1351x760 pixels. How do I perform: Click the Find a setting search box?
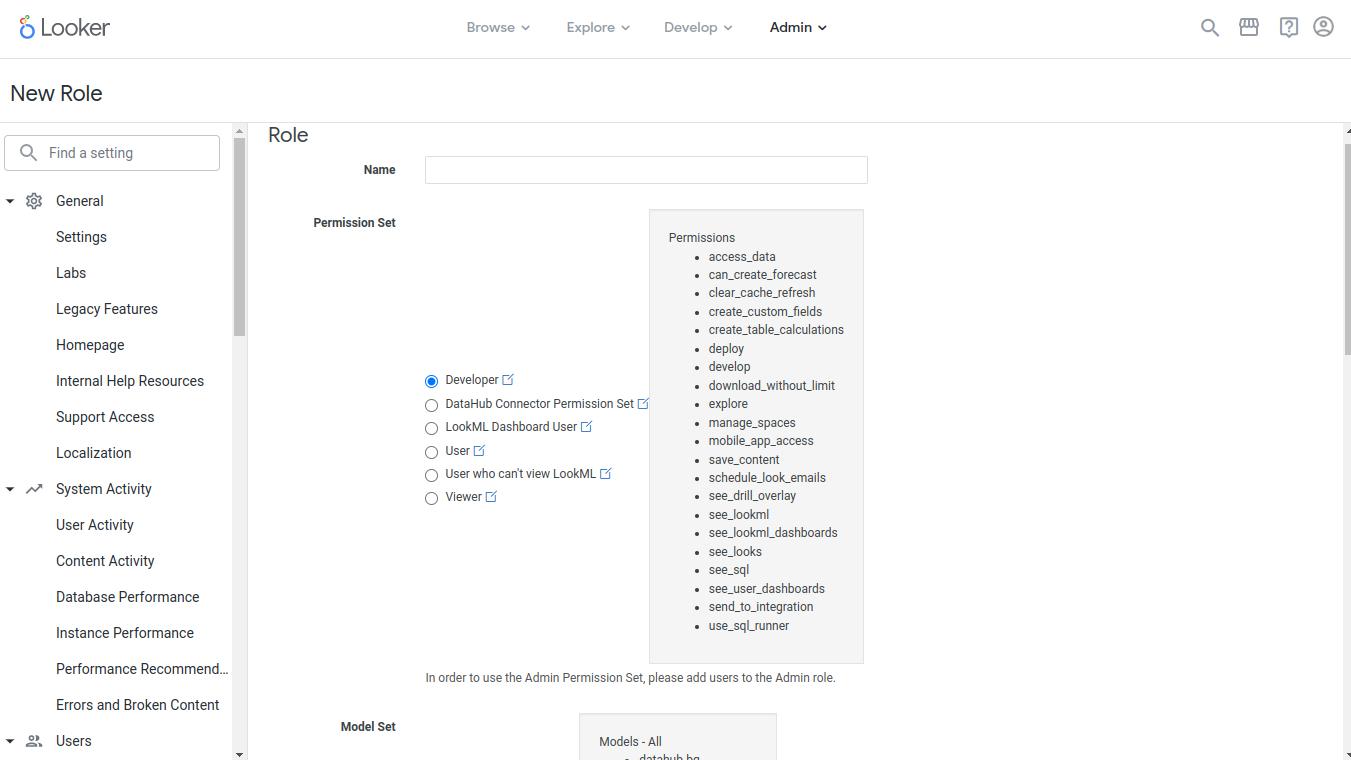pyautogui.click(x=112, y=153)
